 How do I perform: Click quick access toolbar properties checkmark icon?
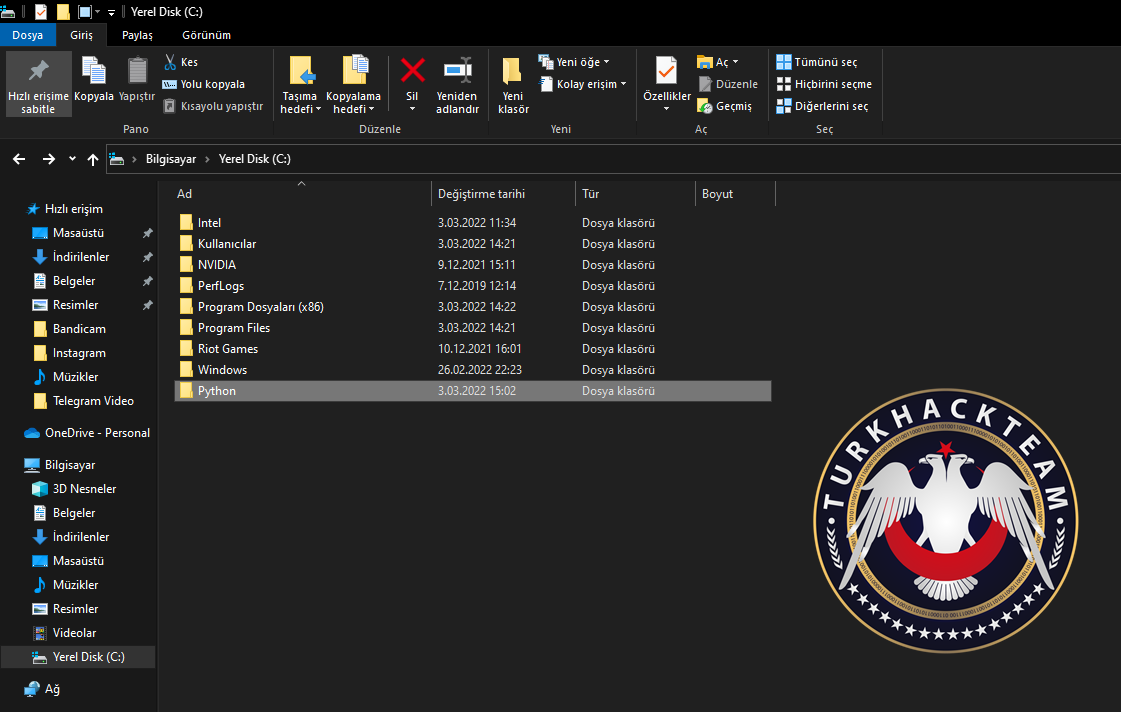pyautogui.click(x=41, y=11)
